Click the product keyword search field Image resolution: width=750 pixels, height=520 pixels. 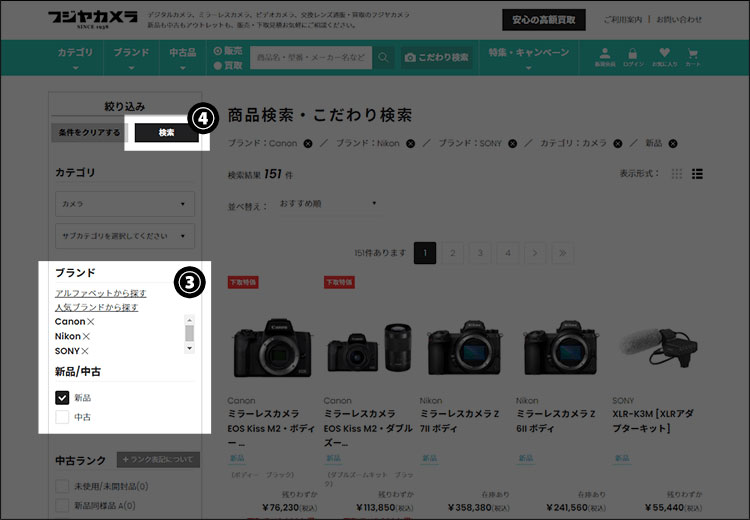pos(311,57)
